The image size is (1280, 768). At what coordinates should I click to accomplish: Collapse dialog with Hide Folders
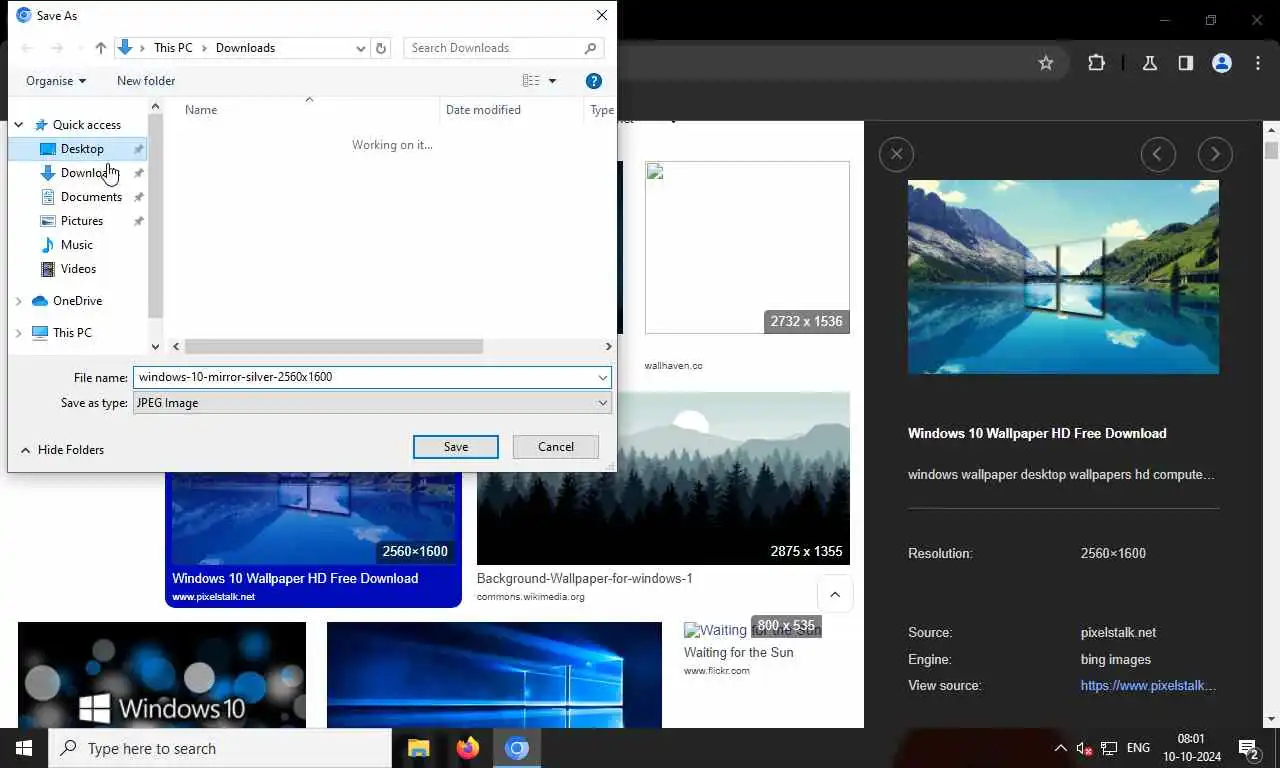(x=62, y=450)
